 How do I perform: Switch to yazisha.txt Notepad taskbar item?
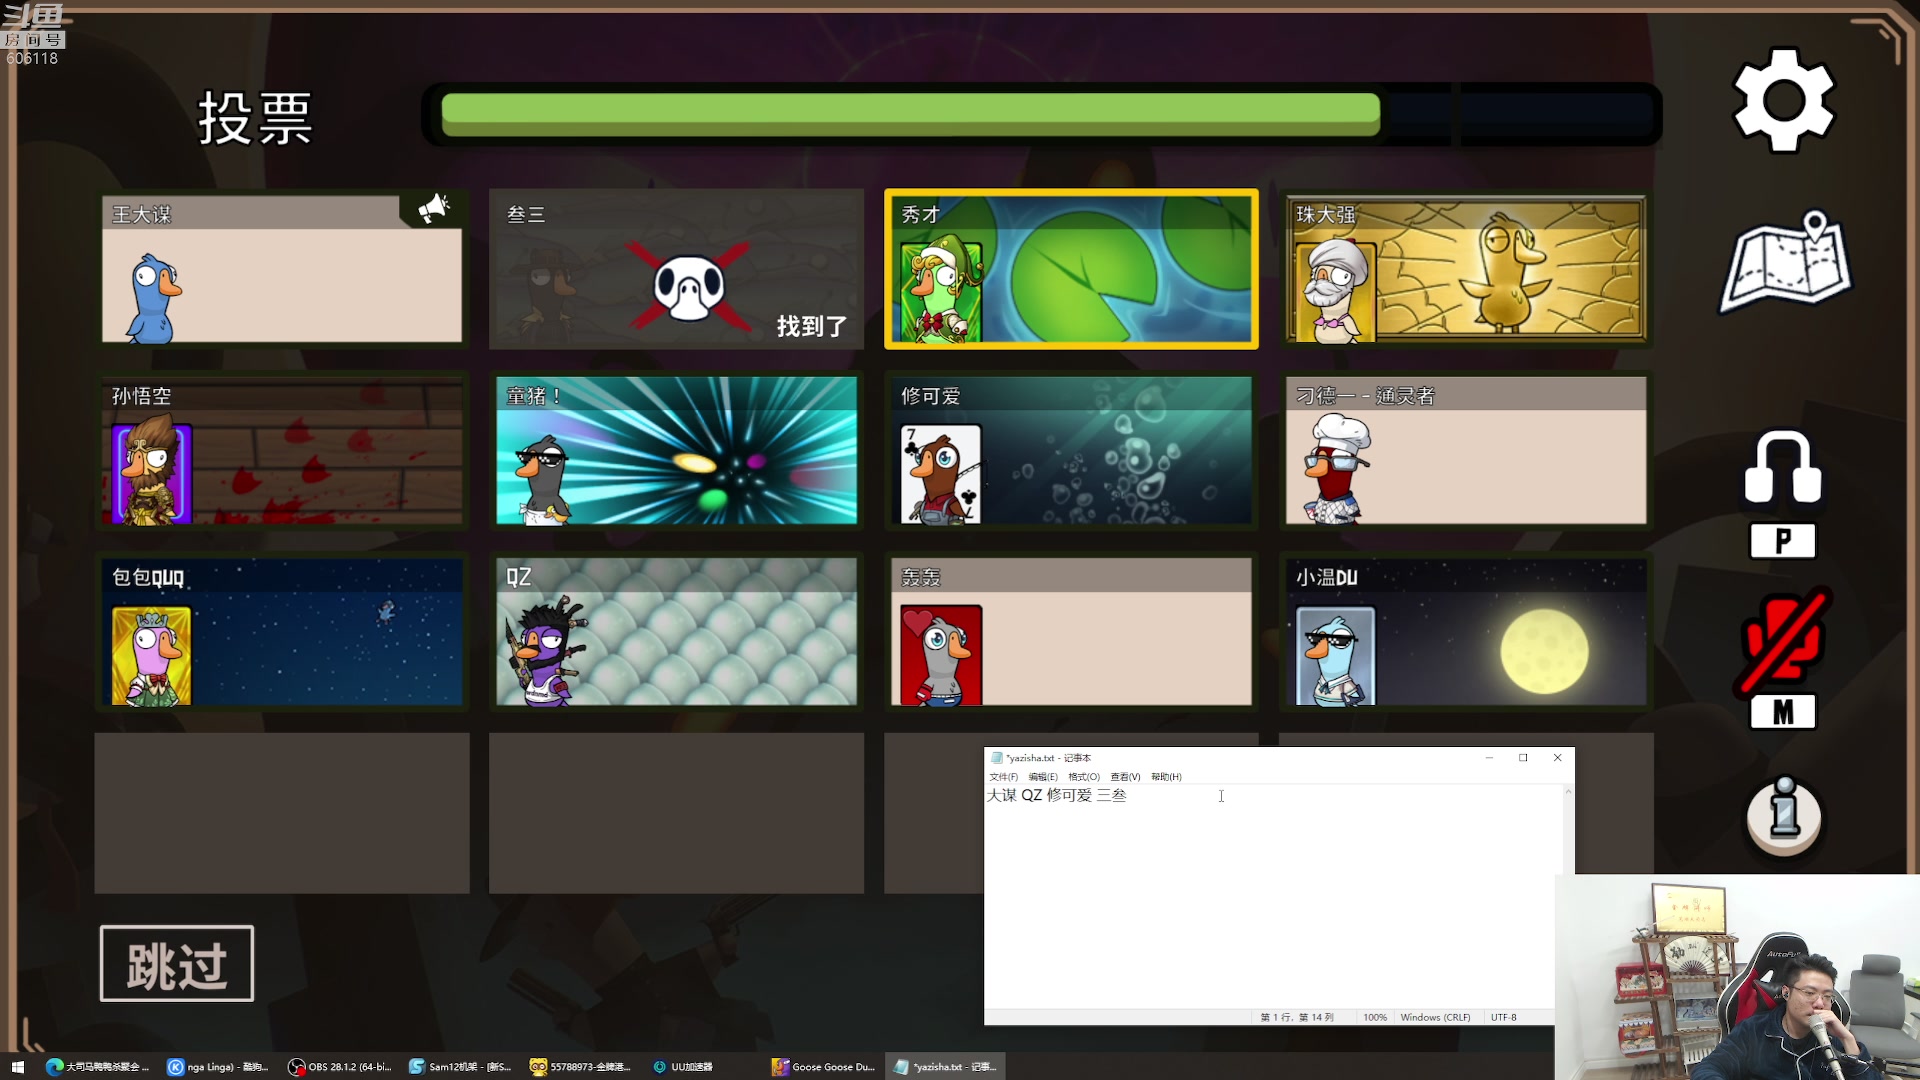tap(945, 1067)
